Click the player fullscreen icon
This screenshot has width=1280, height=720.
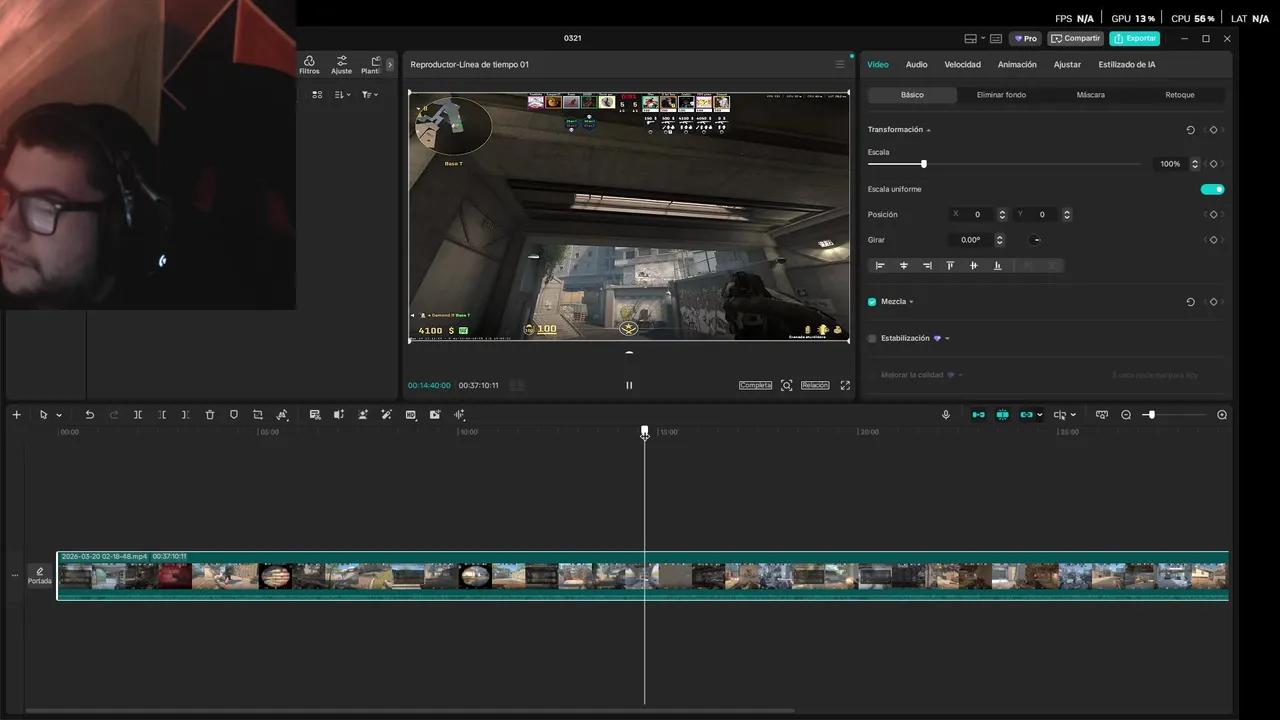[x=845, y=385]
